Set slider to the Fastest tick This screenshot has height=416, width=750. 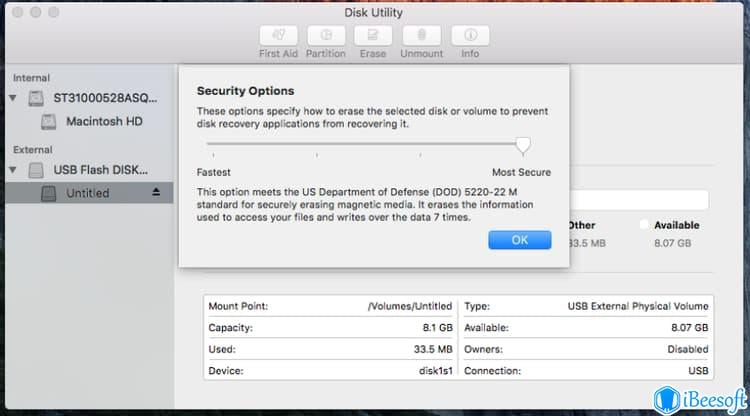pos(213,155)
